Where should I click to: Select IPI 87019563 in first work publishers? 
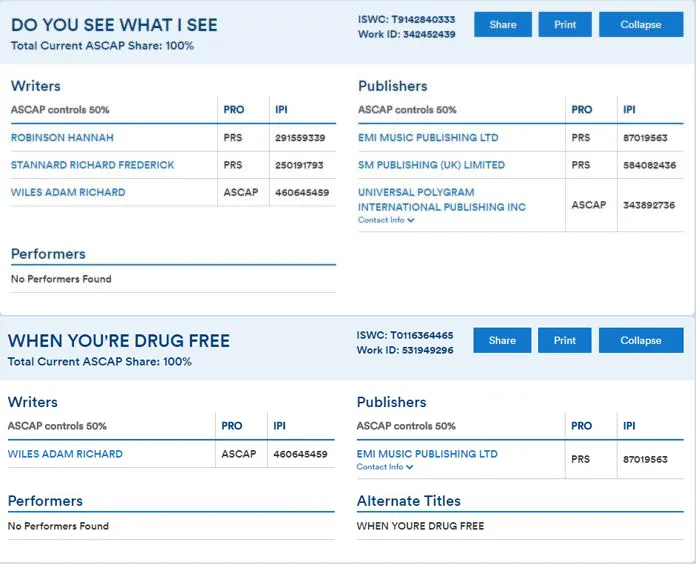pyautogui.click(x=645, y=138)
